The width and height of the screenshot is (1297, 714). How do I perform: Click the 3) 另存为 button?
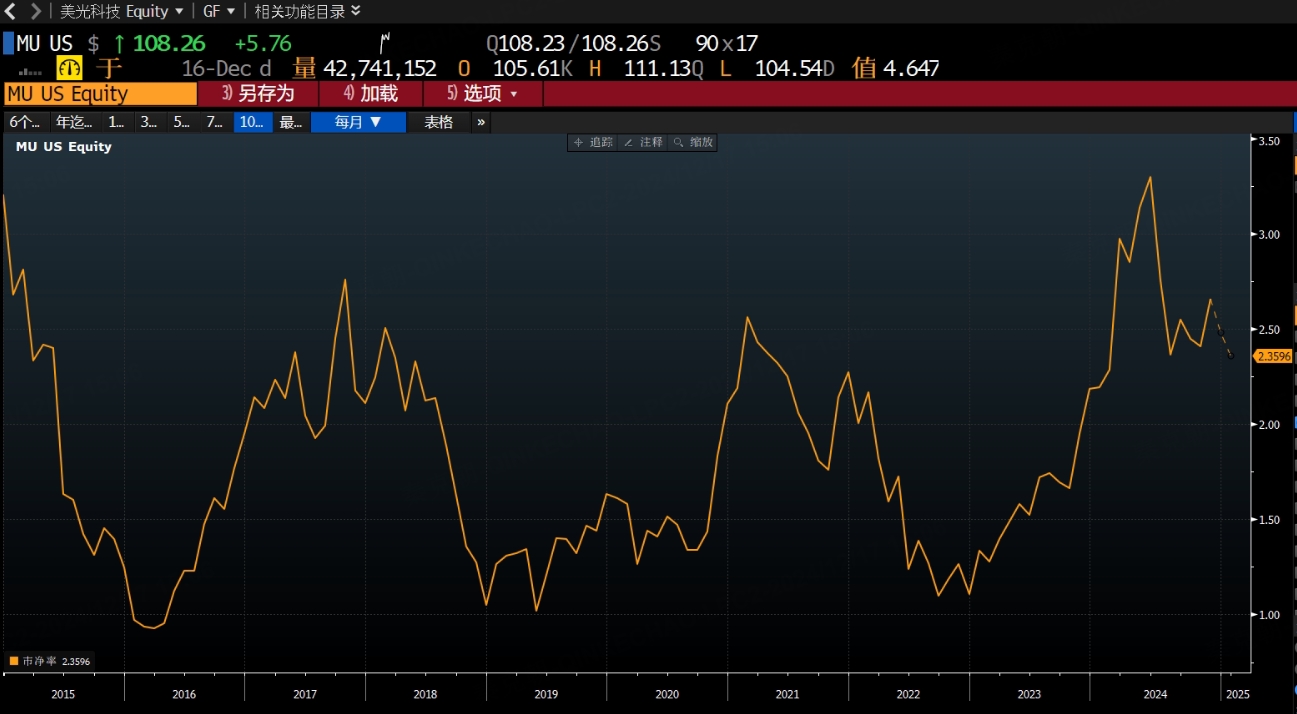click(258, 94)
